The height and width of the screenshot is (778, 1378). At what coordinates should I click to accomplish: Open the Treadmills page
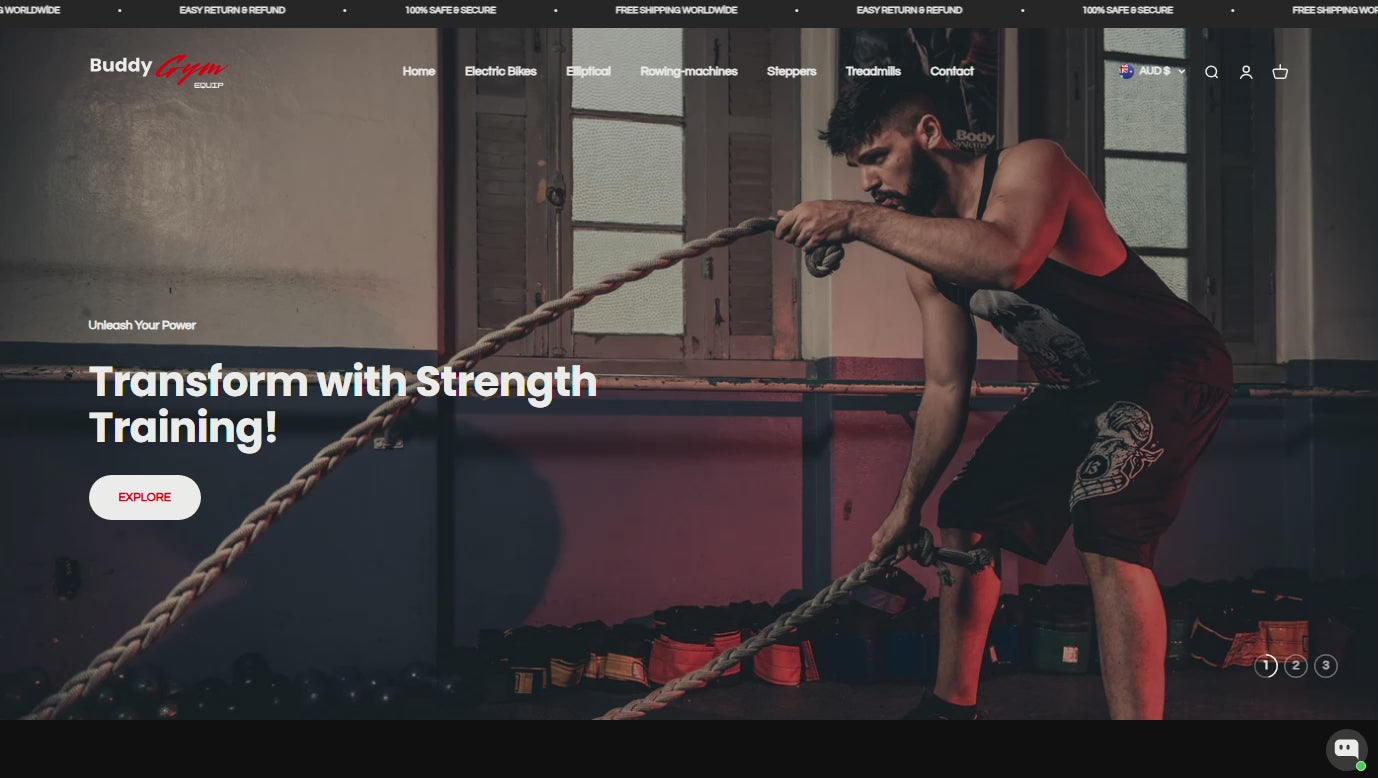point(873,71)
